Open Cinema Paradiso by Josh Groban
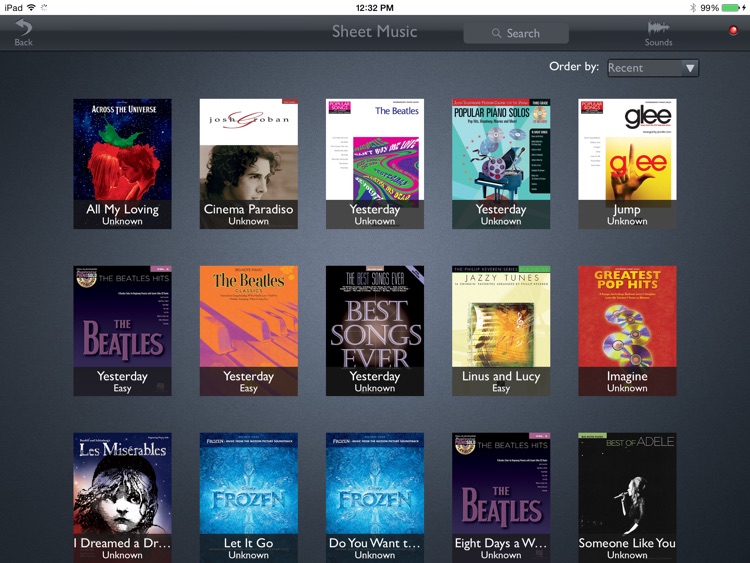This screenshot has height=563, width=750. 249,164
